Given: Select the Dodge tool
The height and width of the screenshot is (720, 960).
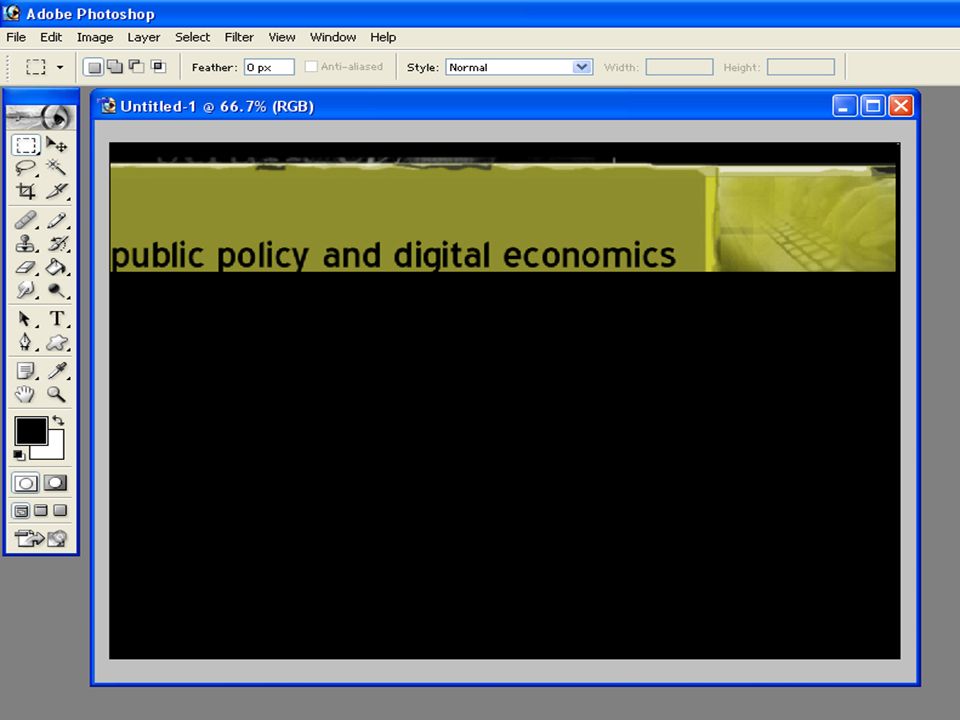Looking at the screenshot, I should coord(56,290).
